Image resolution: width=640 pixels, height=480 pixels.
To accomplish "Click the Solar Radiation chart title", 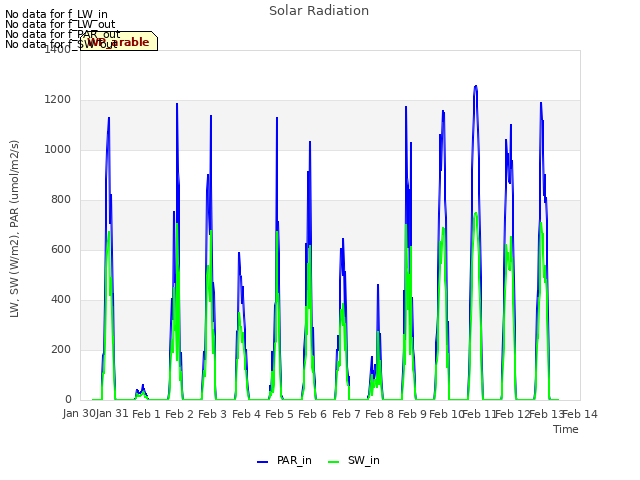I will tap(319, 11).
